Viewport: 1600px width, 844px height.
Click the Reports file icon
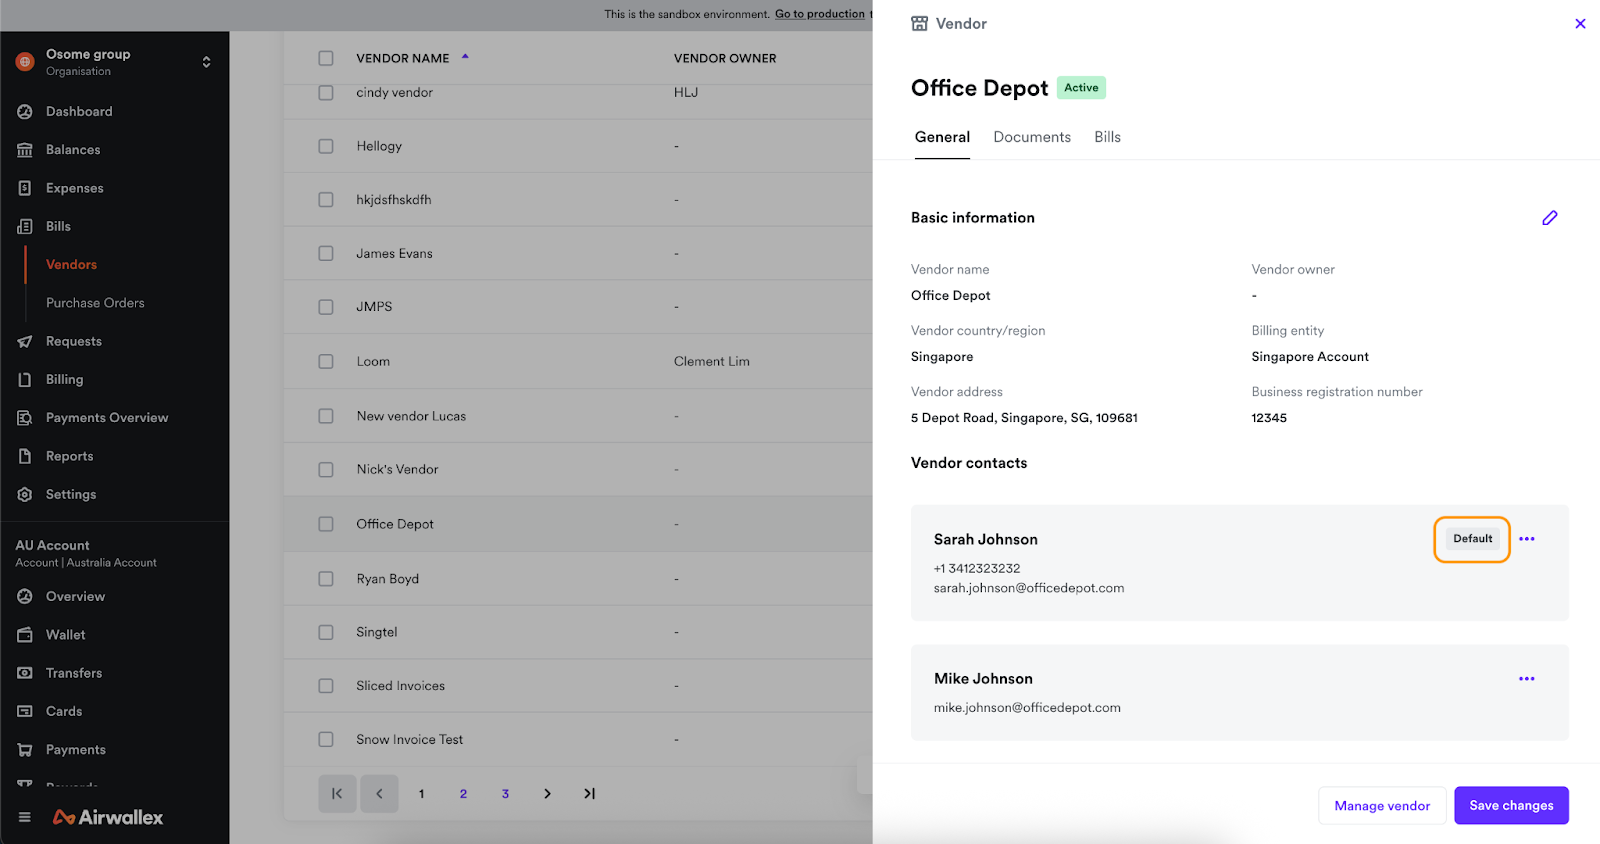pyautogui.click(x=25, y=456)
